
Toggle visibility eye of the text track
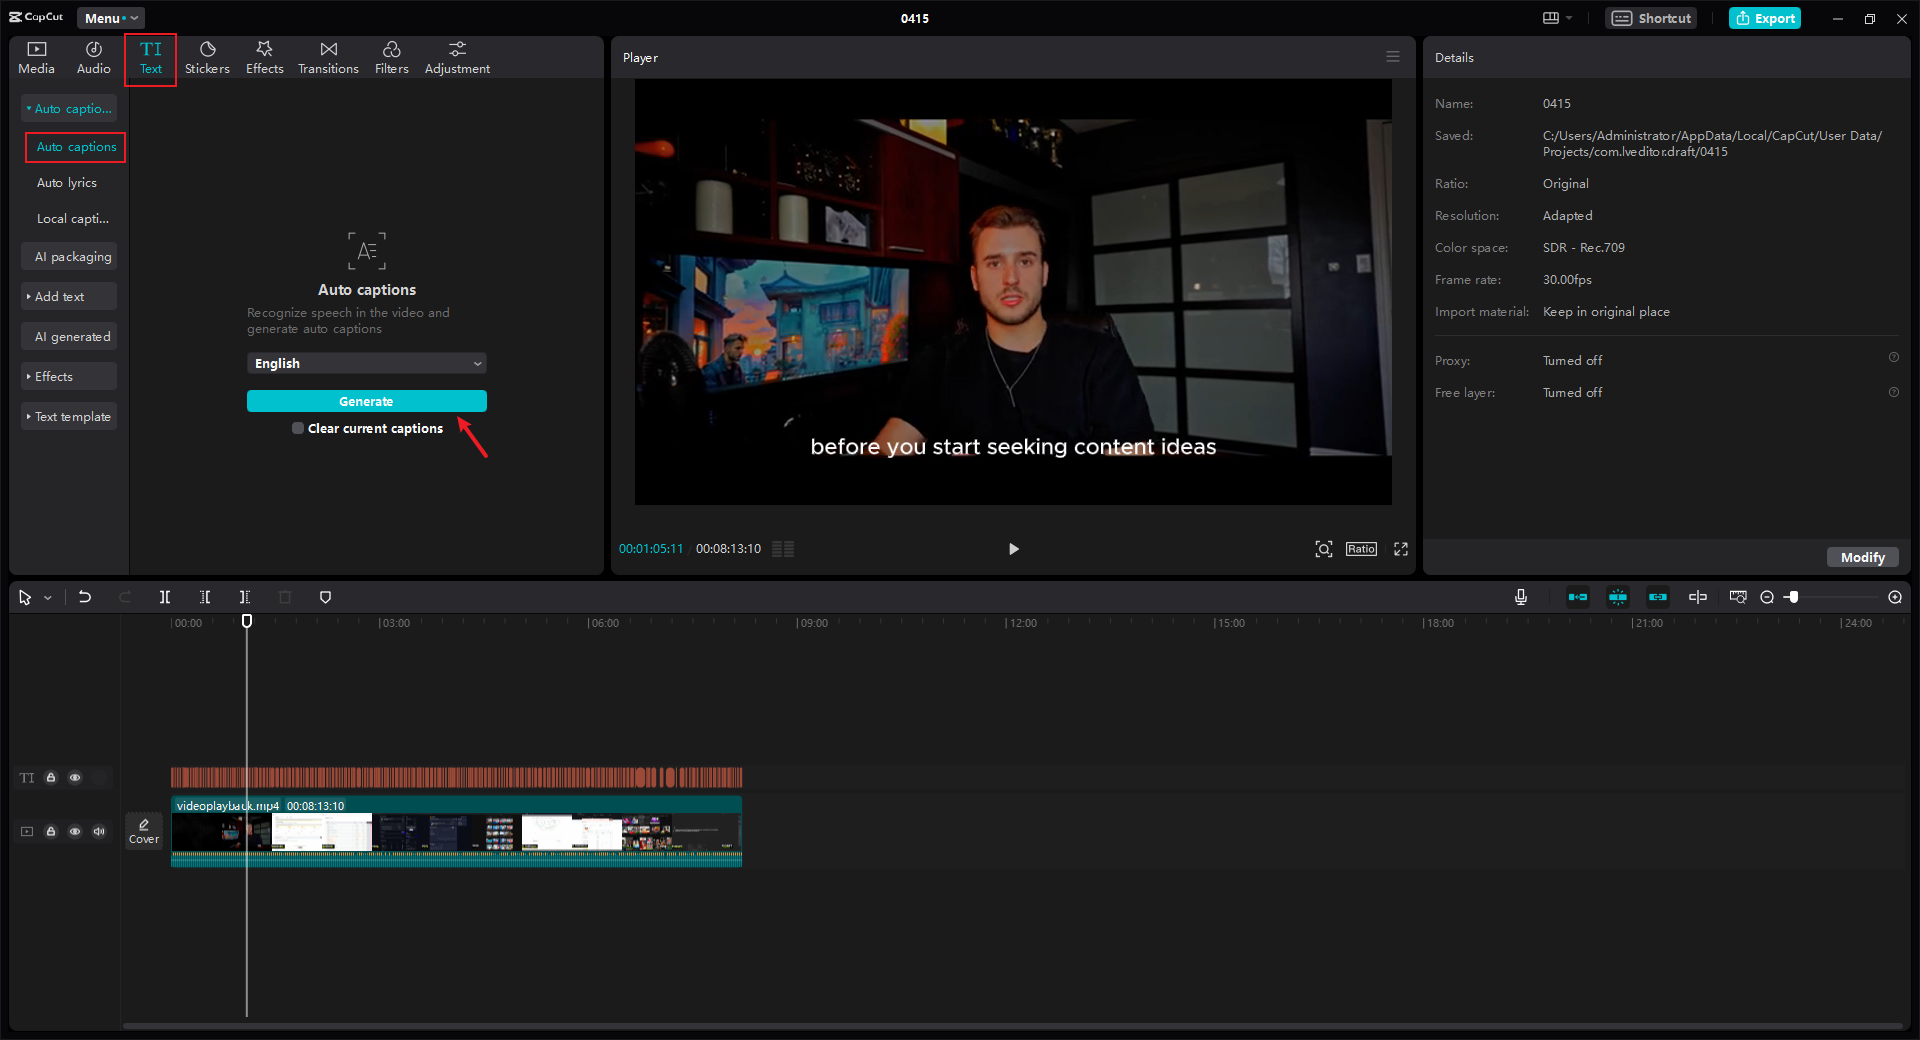(x=75, y=778)
